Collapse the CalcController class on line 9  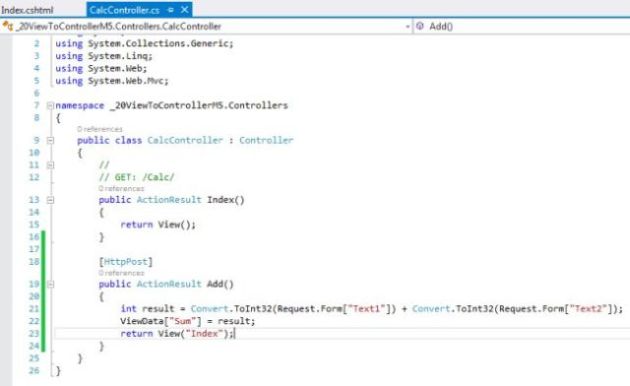pos(50,141)
